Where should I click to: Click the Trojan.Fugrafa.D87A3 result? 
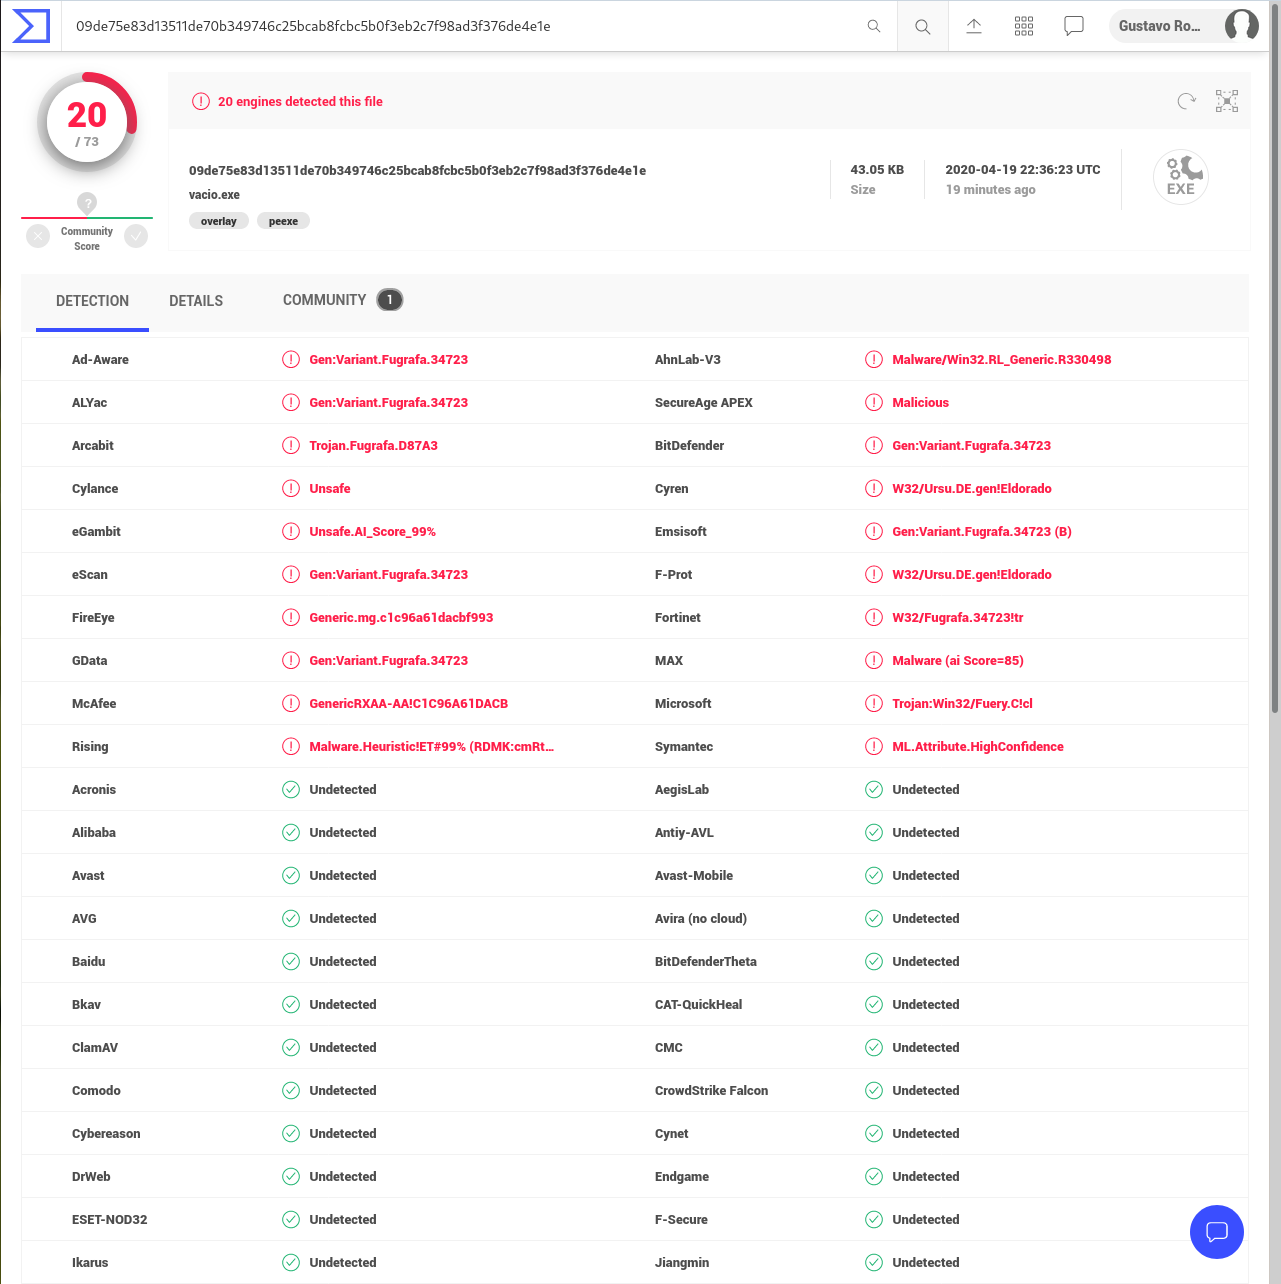coord(374,446)
